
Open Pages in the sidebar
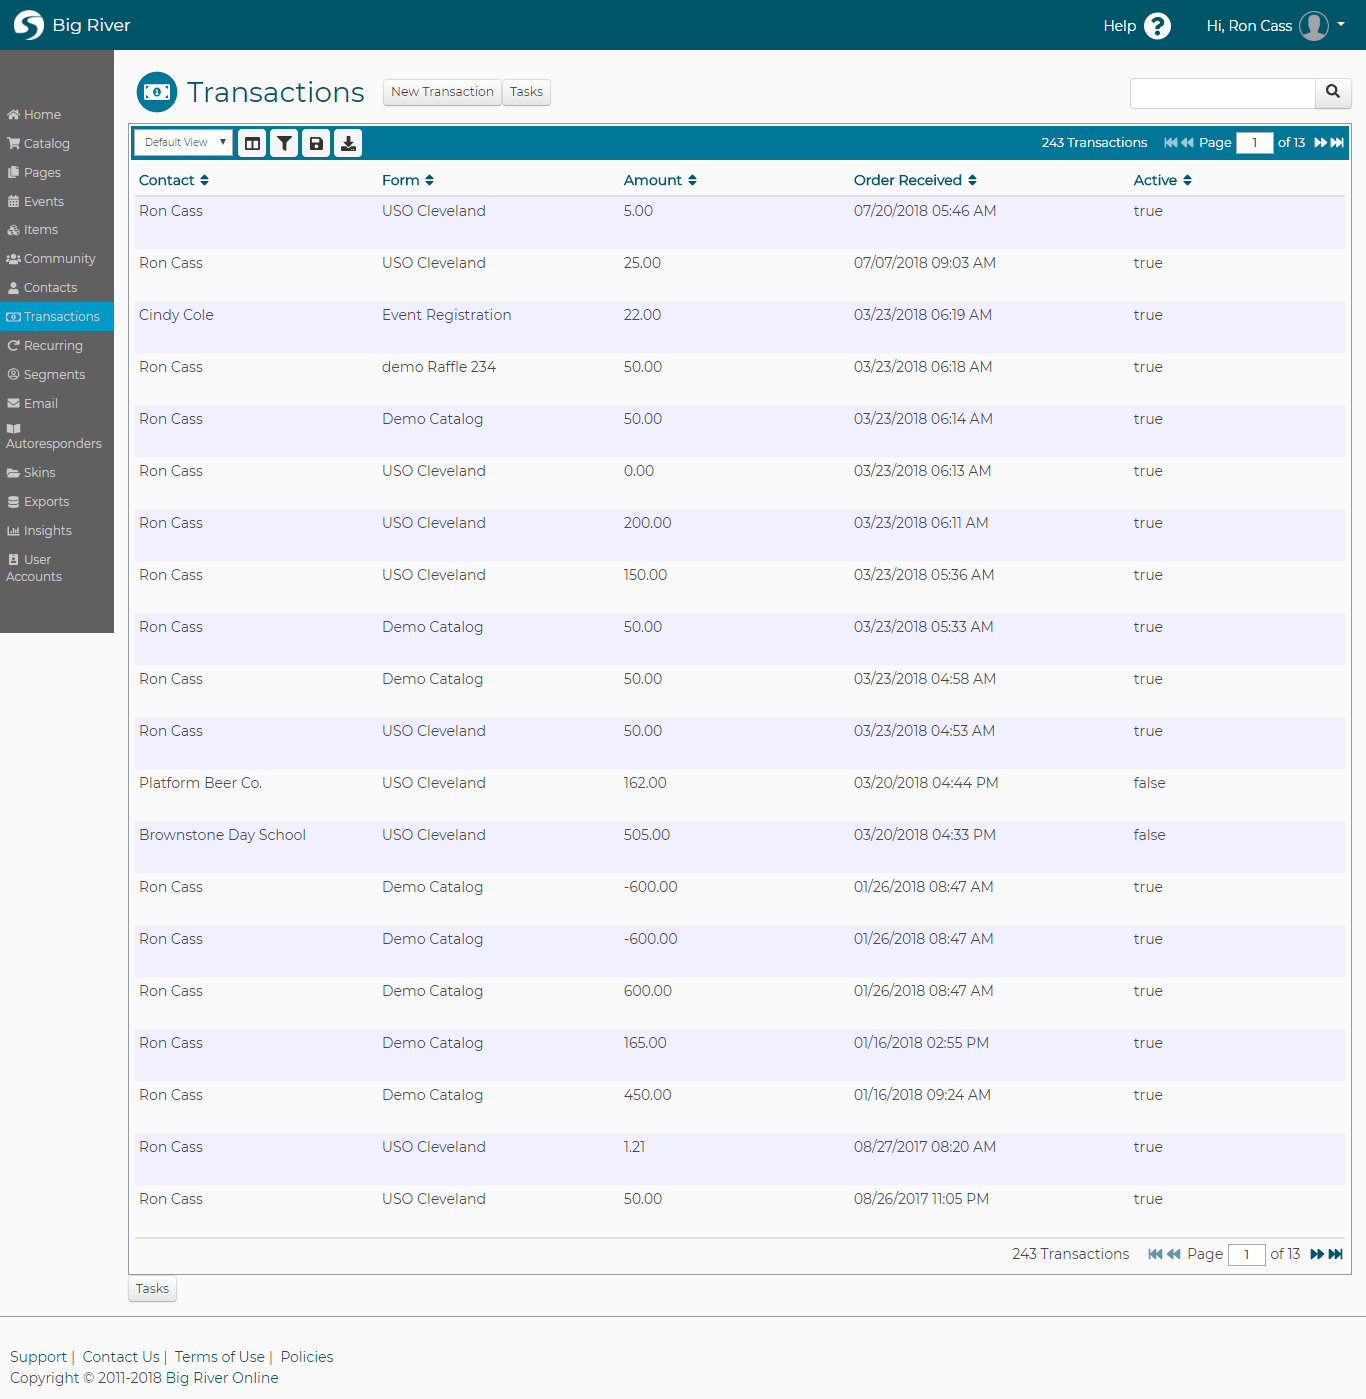57,173
